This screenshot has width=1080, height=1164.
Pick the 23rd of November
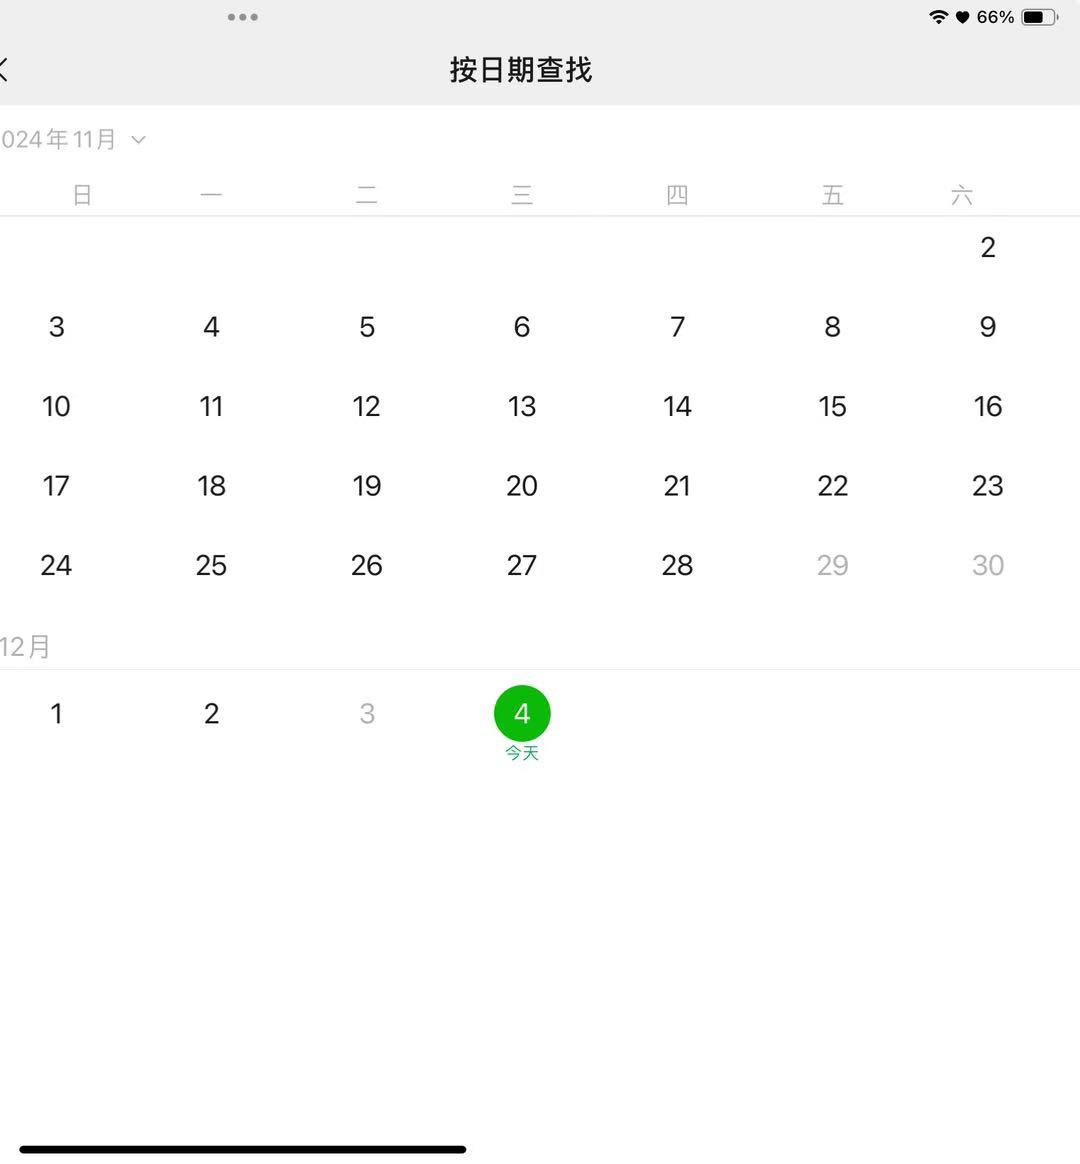987,485
